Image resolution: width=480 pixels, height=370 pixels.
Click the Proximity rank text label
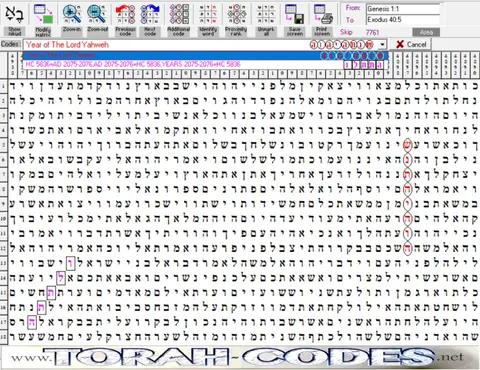tap(236, 31)
